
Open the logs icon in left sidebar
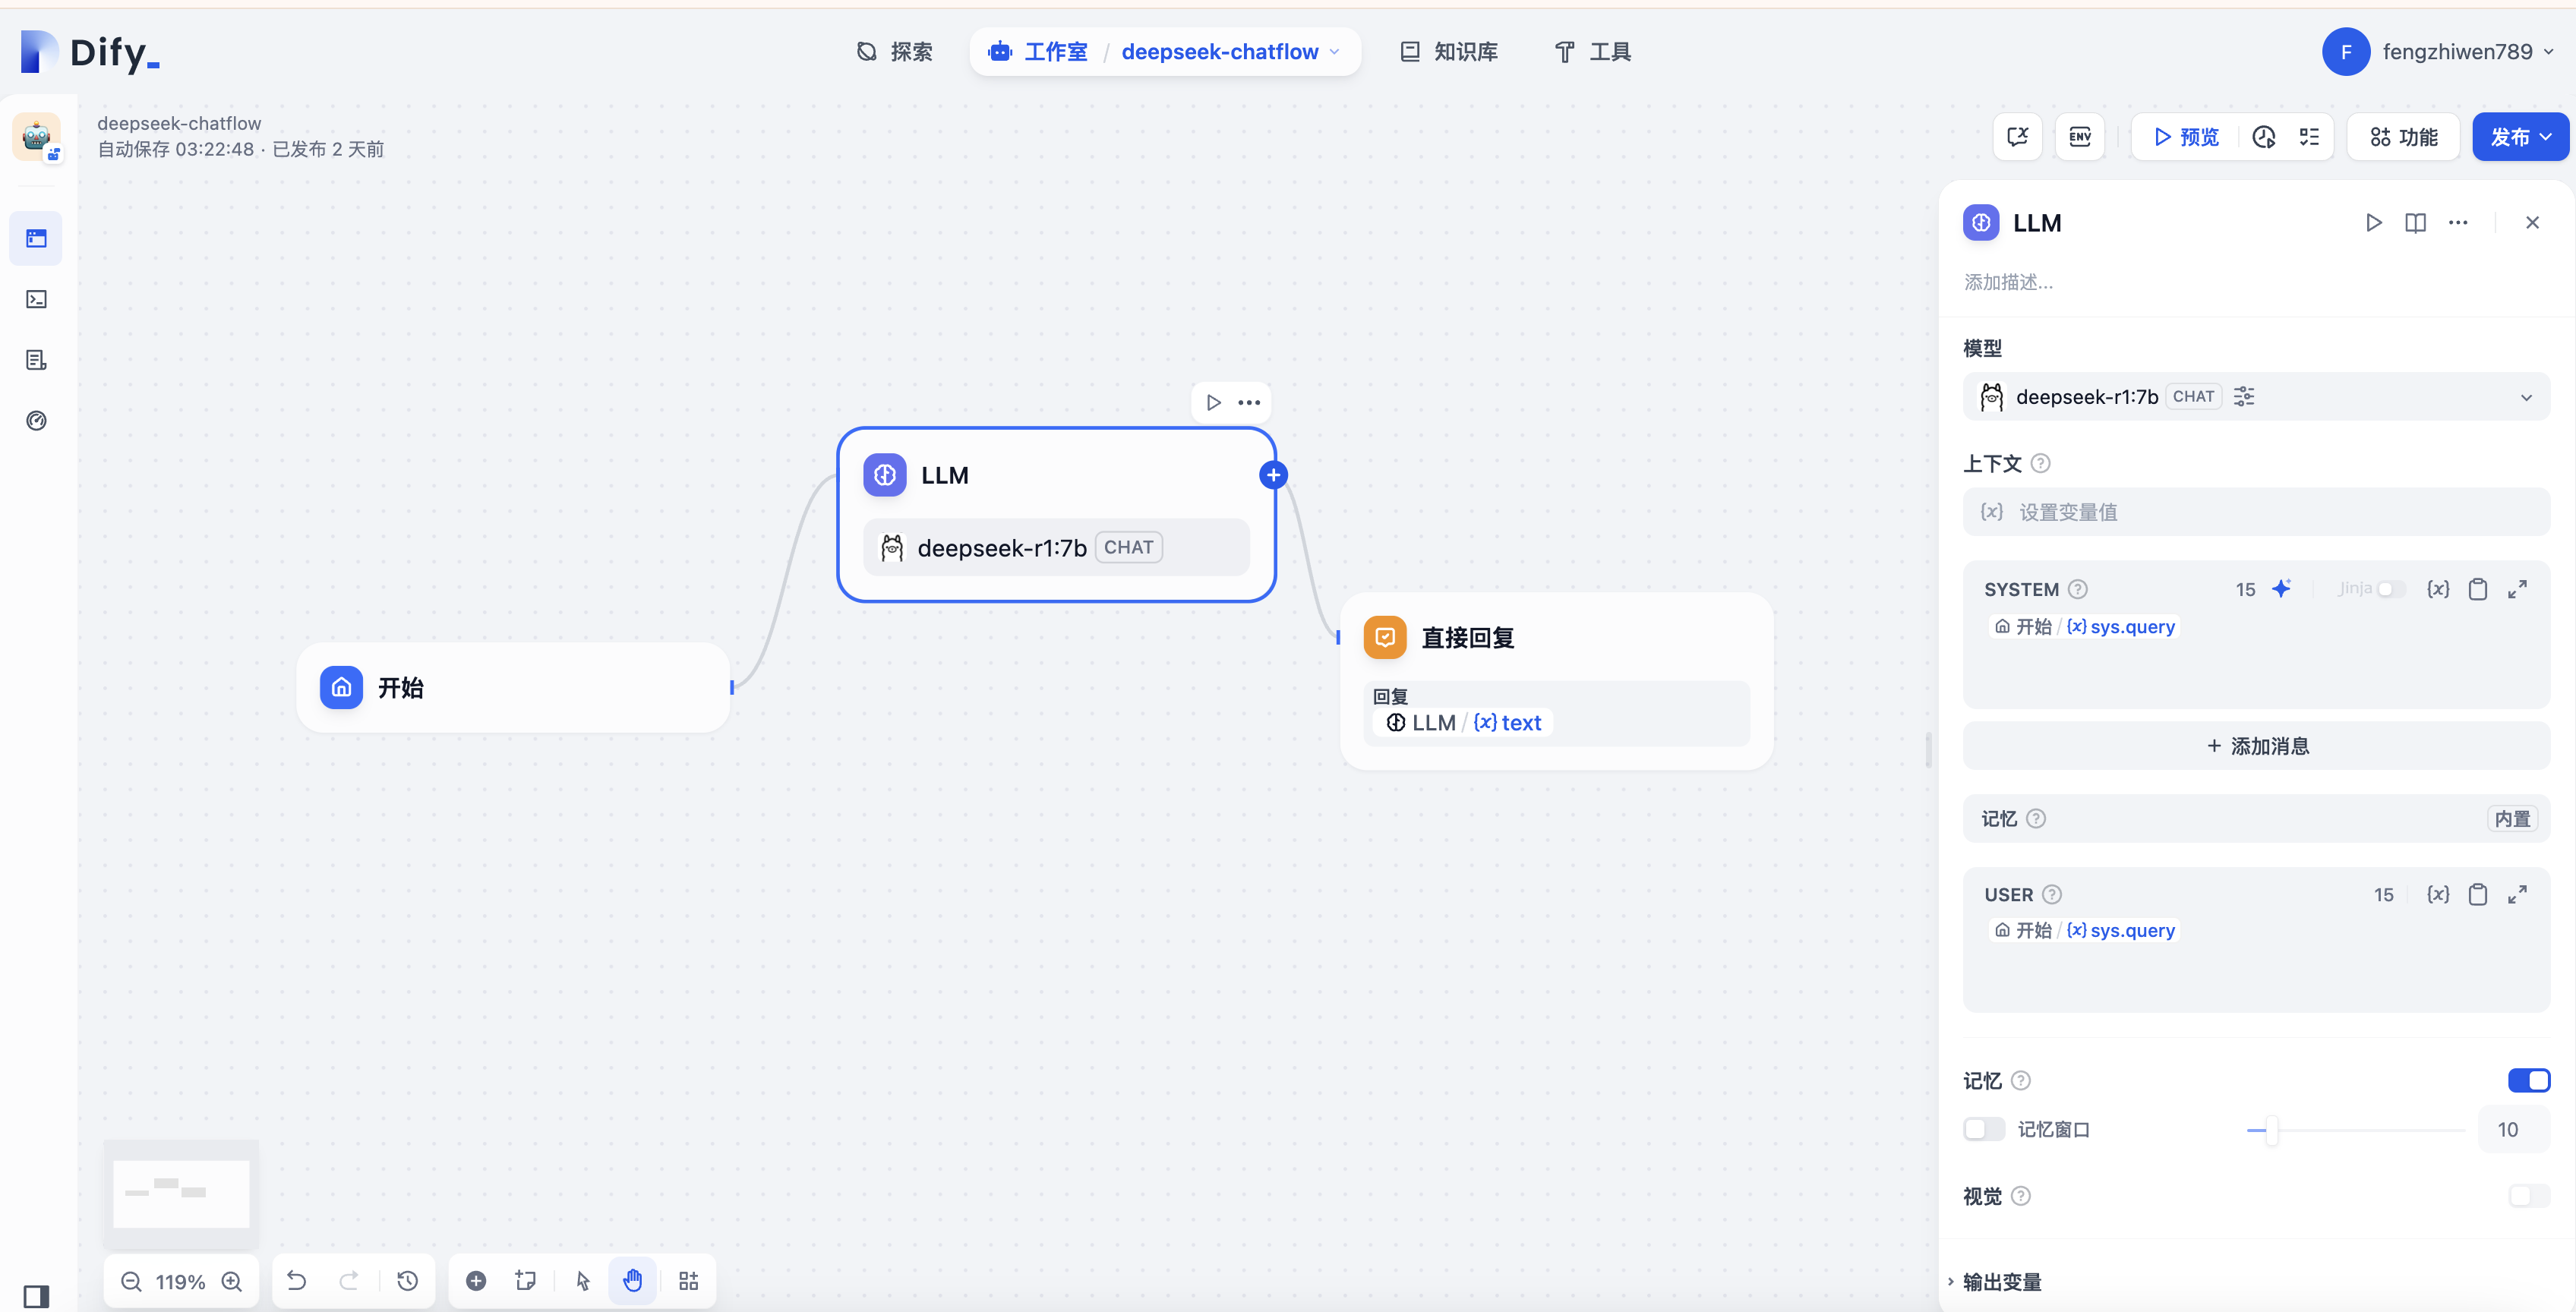(x=37, y=360)
